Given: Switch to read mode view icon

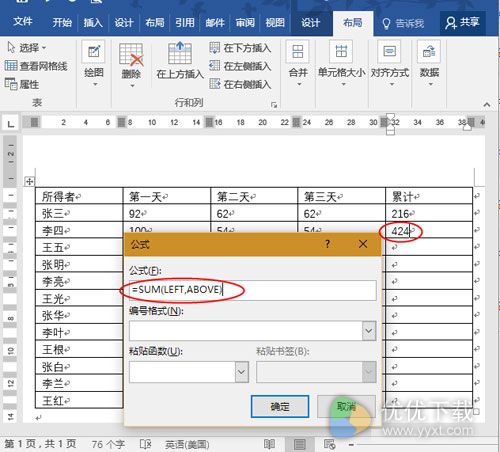Looking at the screenshot, I should (269, 444).
